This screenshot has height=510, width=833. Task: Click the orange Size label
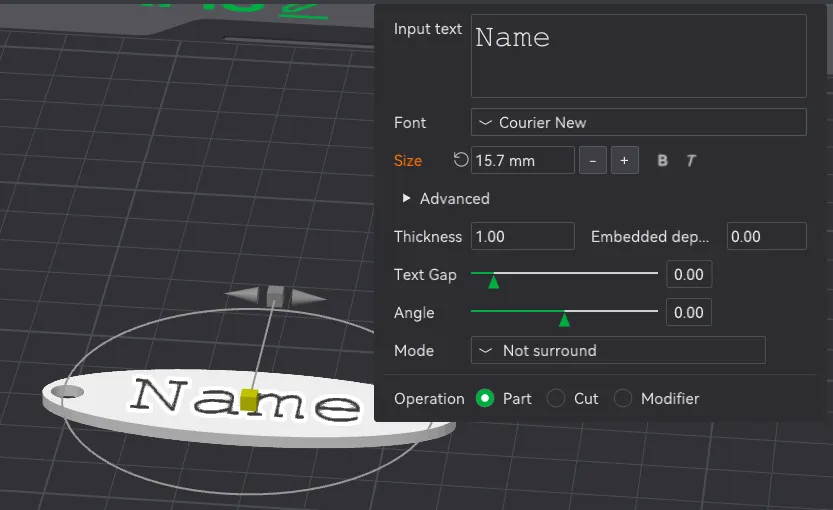[408, 160]
